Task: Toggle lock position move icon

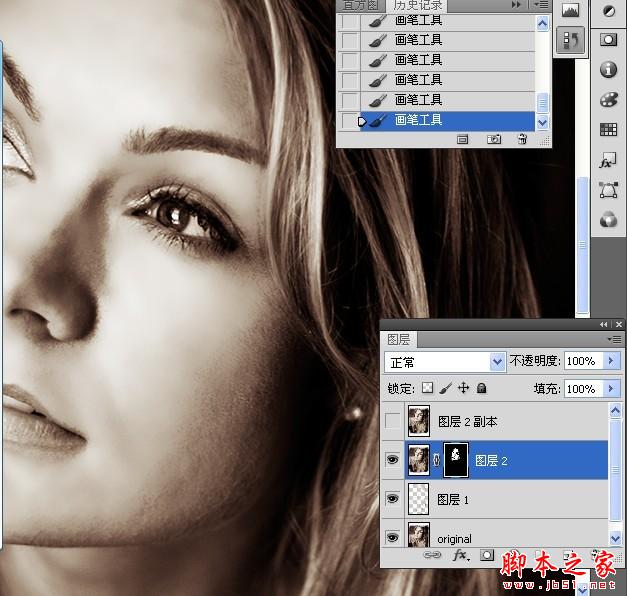Action: click(463, 388)
